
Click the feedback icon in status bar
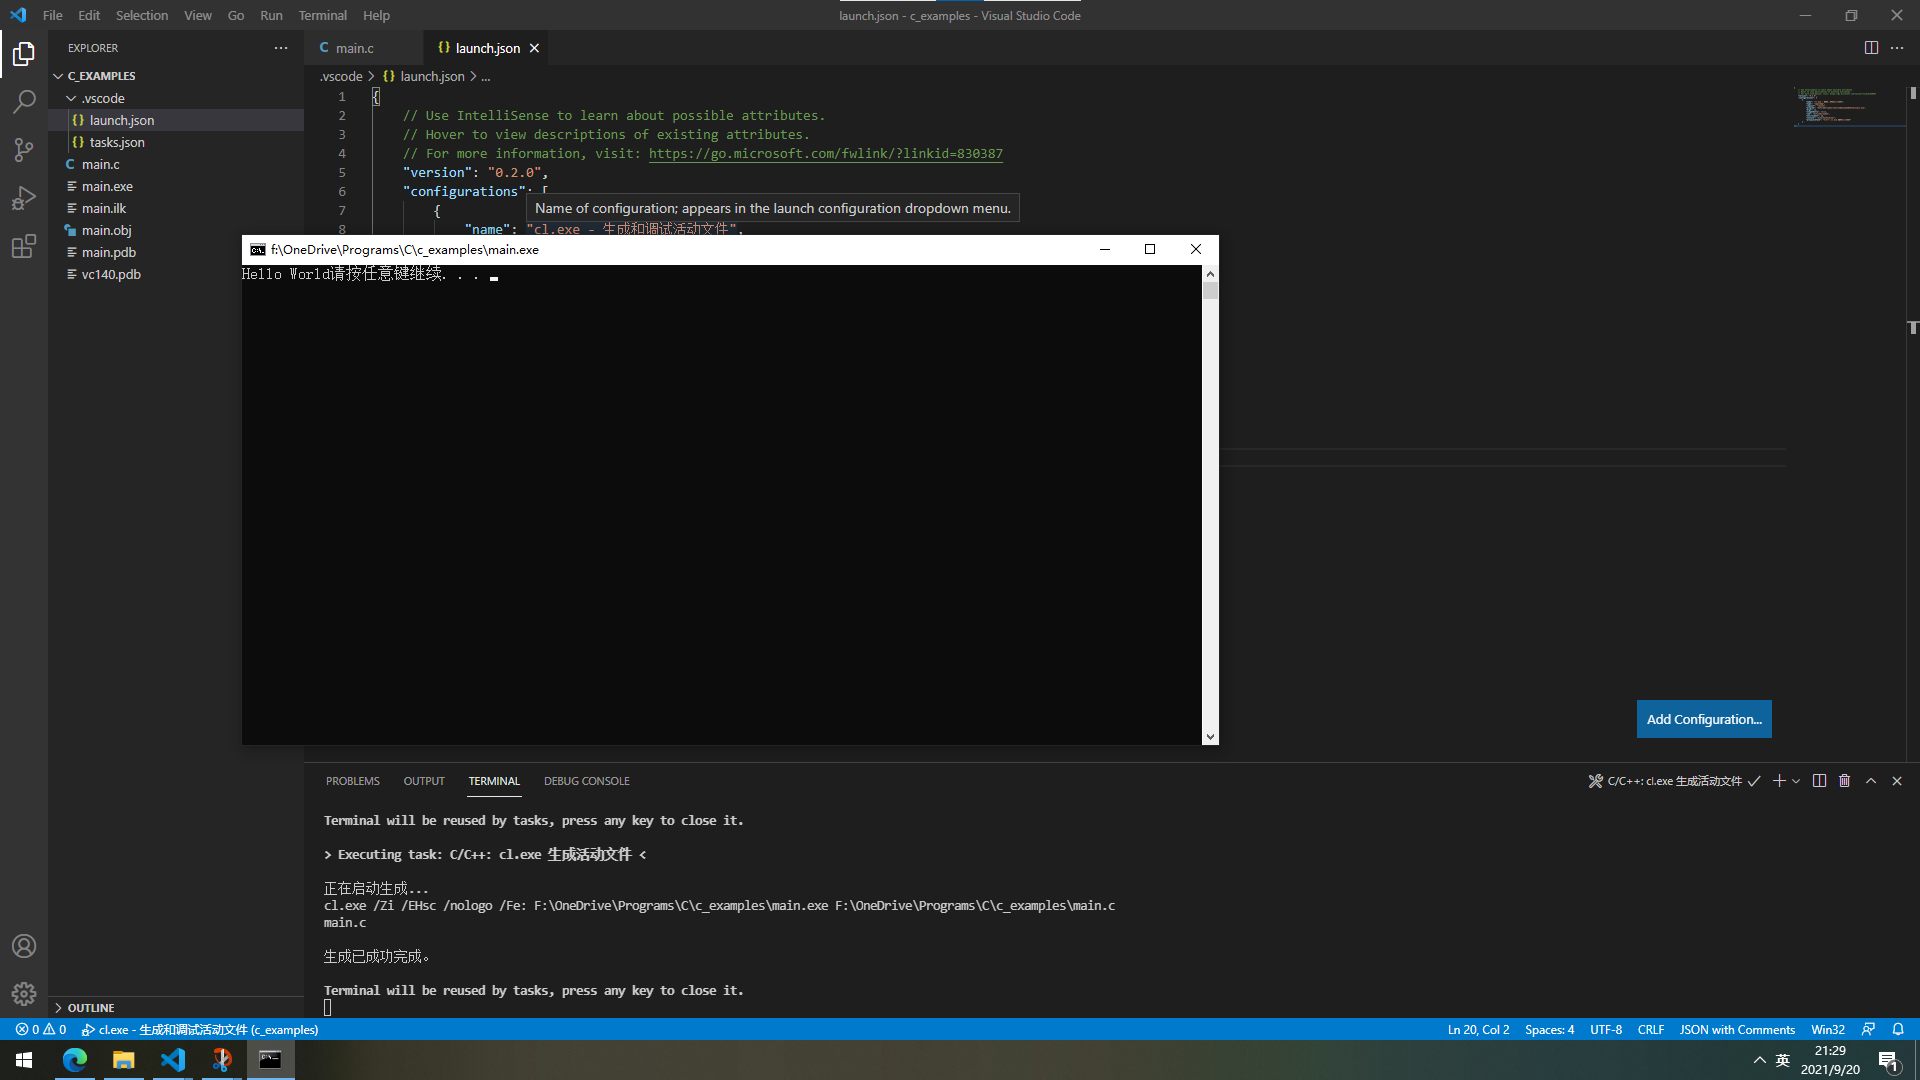pyautogui.click(x=1868, y=1029)
